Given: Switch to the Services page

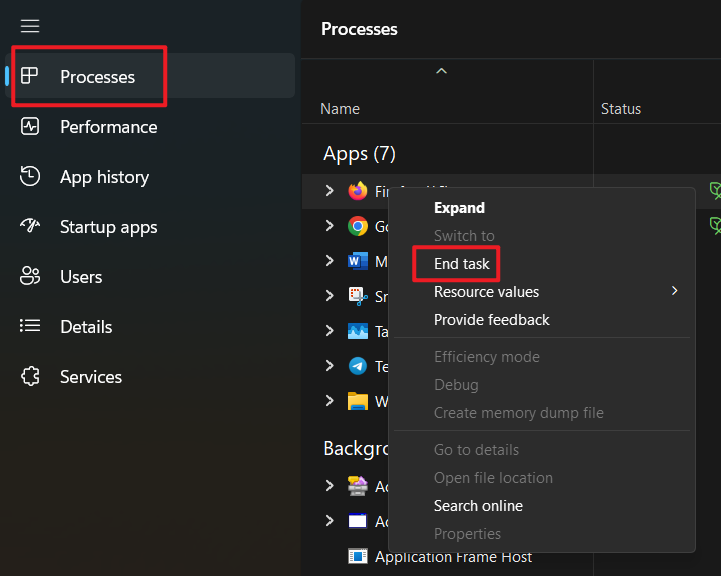Looking at the screenshot, I should click(x=91, y=377).
